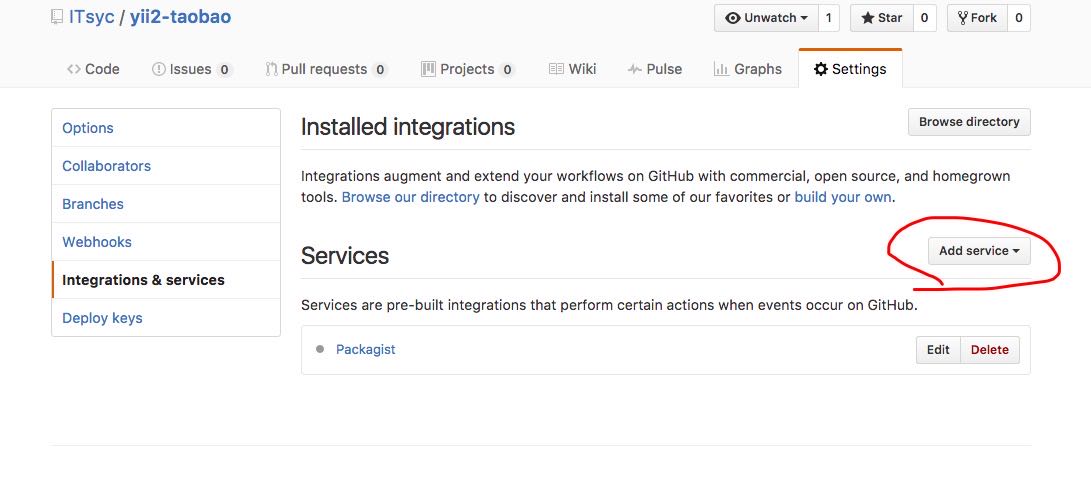
Task: Open the Wiki tab
Action: coord(573,69)
